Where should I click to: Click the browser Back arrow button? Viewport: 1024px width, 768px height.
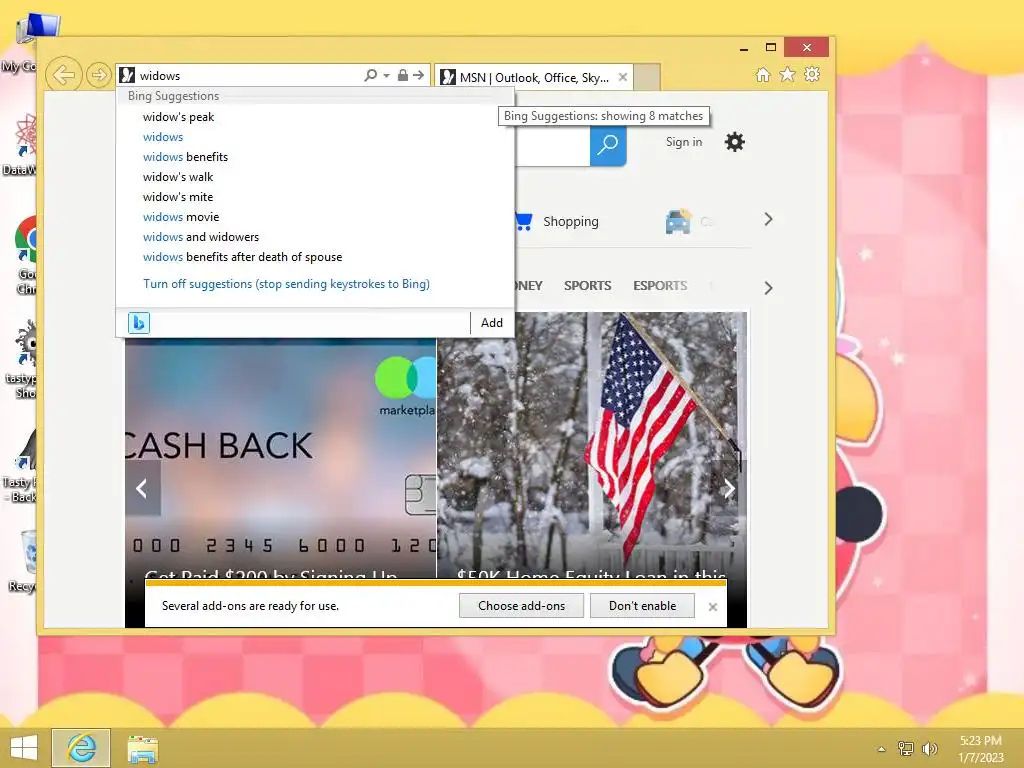point(64,75)
